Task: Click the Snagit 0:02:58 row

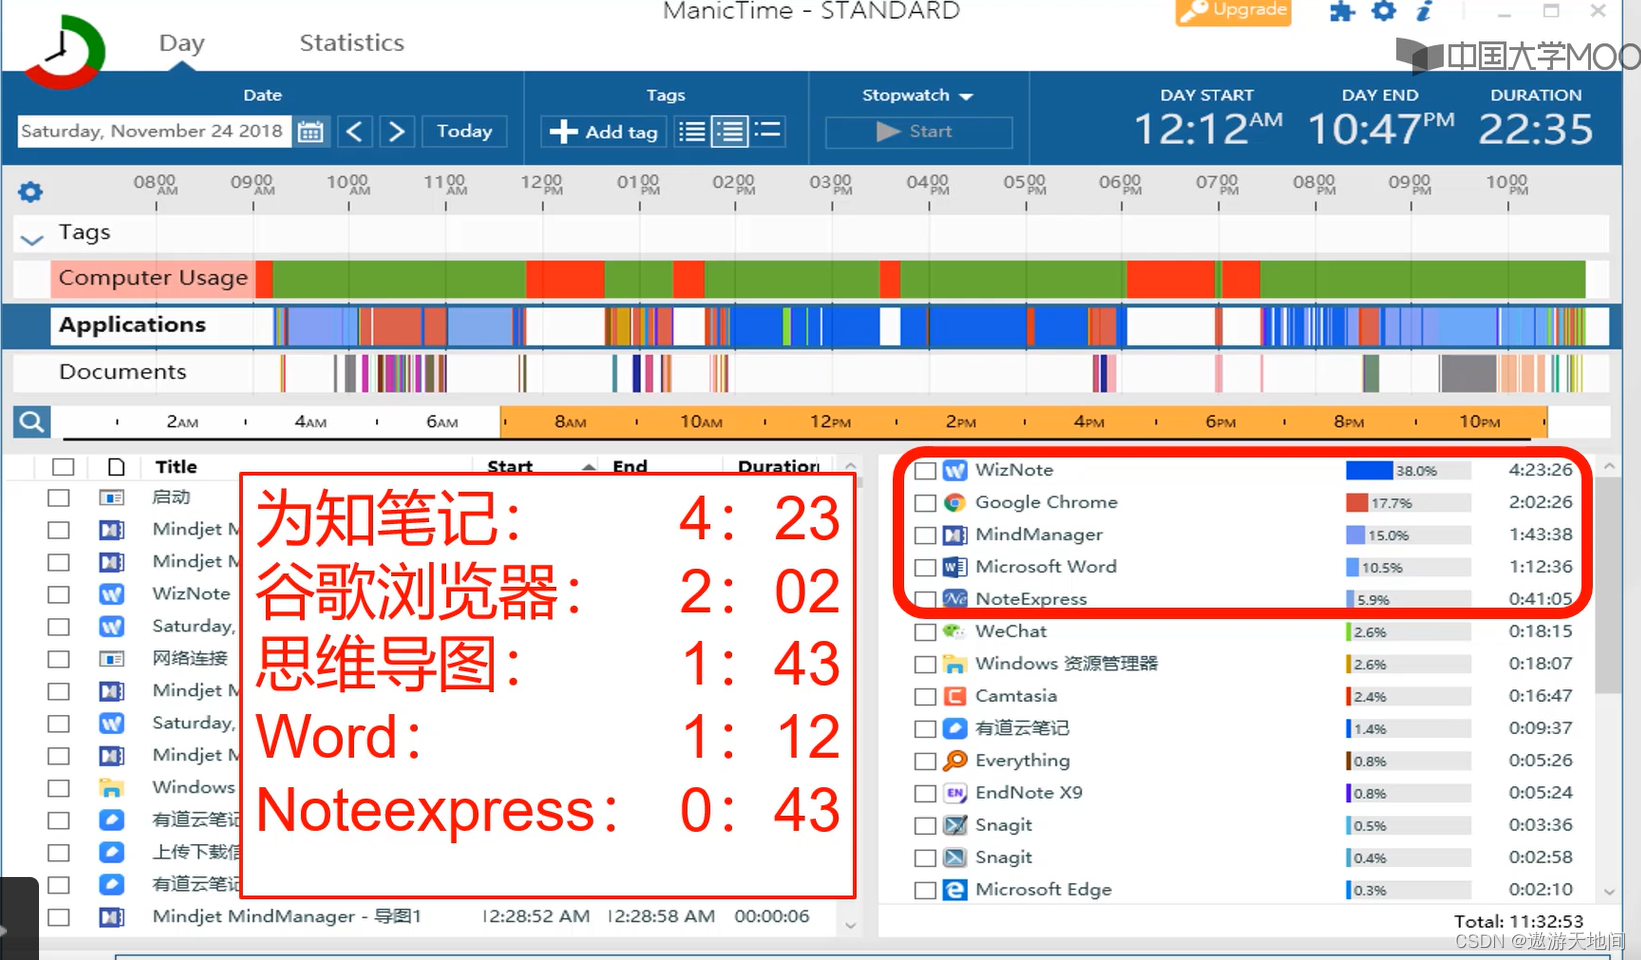Action: [x=1244, y=857]
